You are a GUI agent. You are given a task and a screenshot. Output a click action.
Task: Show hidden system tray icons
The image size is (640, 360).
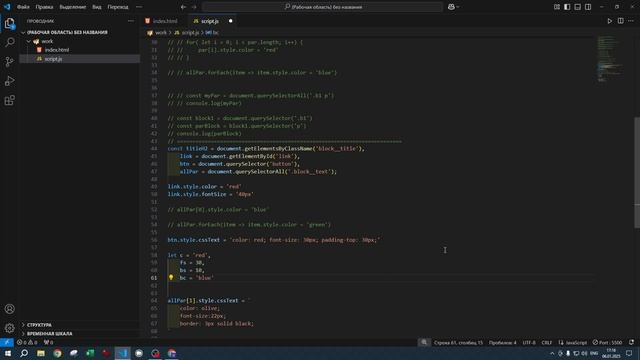tap(552, 353)
